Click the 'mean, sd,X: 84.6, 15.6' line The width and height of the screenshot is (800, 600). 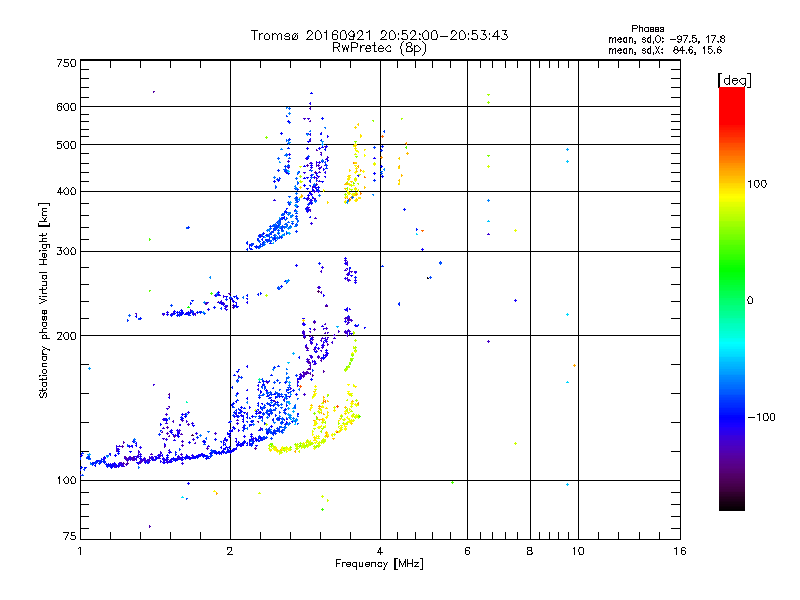coord(665,50)
